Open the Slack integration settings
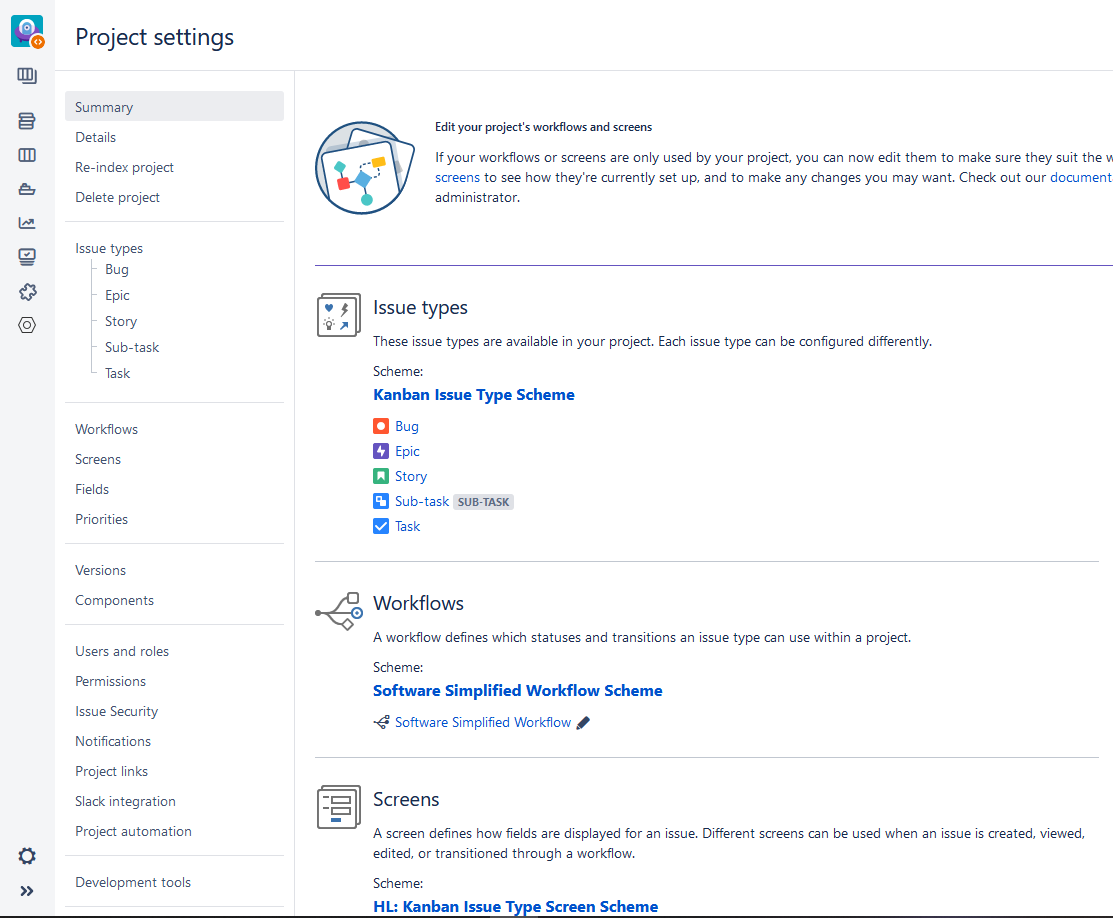The width and height of the screenshot is (1113, 918). click(125, 801)
